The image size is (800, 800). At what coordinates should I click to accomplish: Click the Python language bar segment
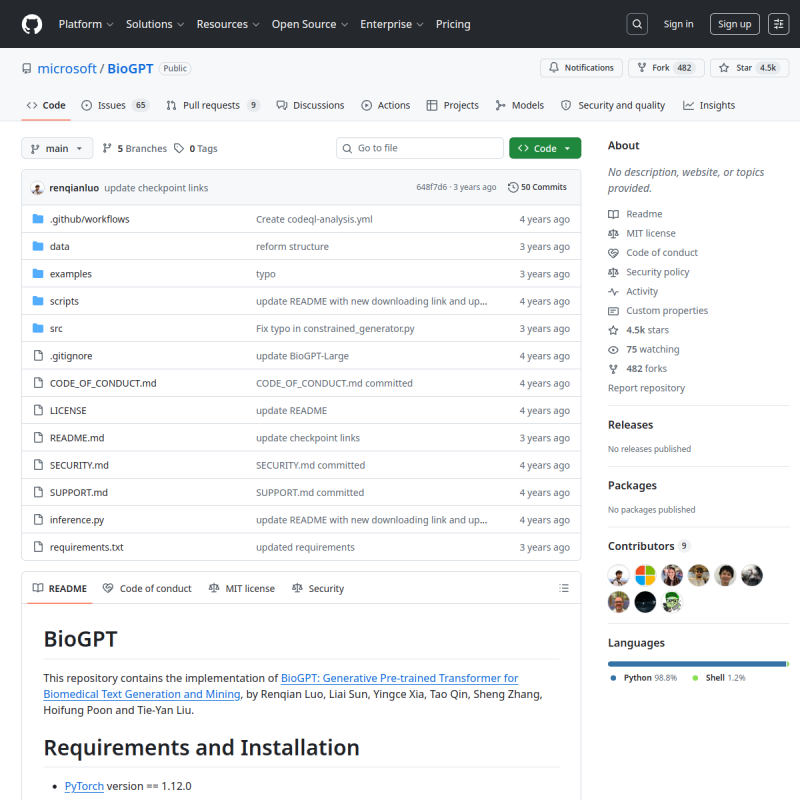click(x=697, y=664)
